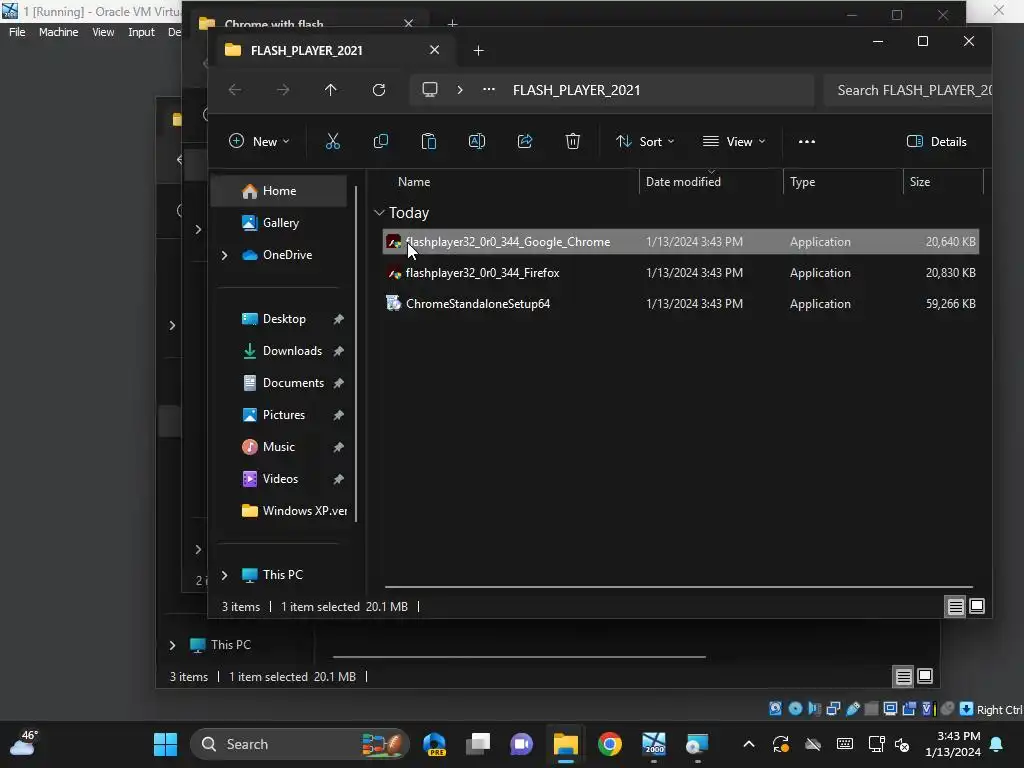
Task: Open the View dropdown menu
Action: click(x=734, y=141)
